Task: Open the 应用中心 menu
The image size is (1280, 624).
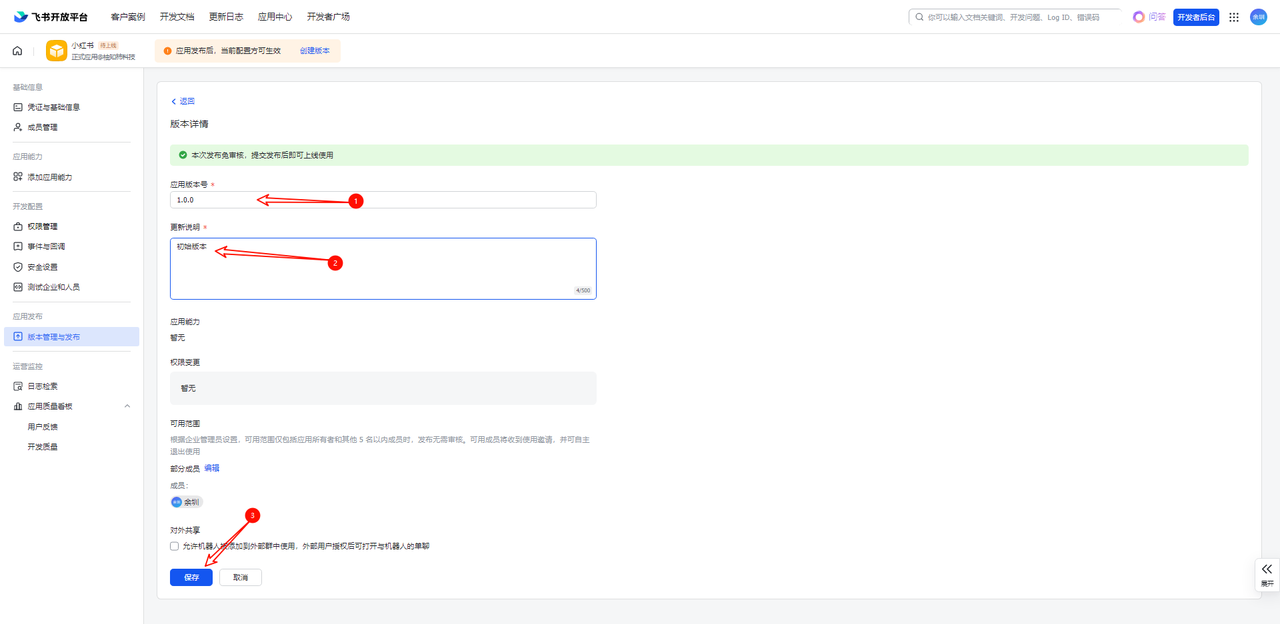Action: pos(275,17)
